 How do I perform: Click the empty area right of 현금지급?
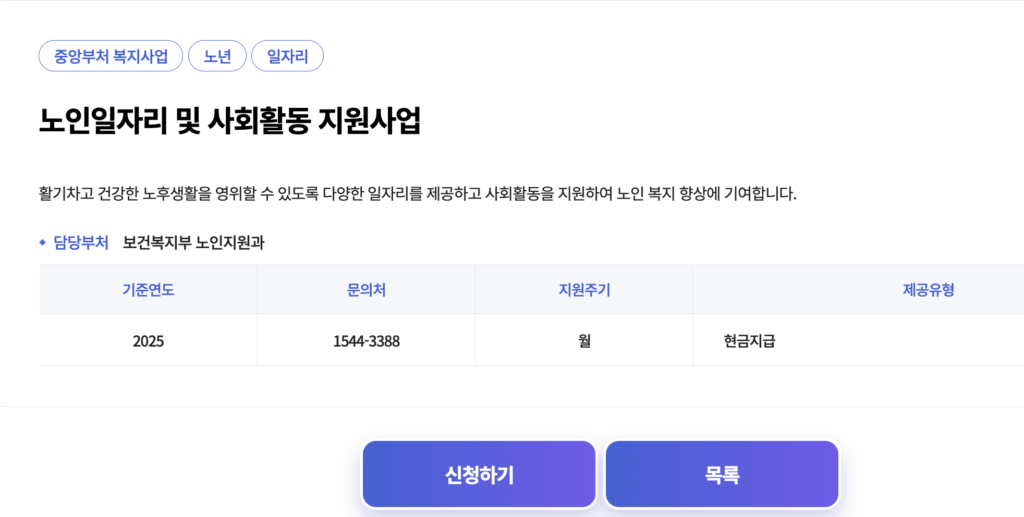(x=900, y=341)
